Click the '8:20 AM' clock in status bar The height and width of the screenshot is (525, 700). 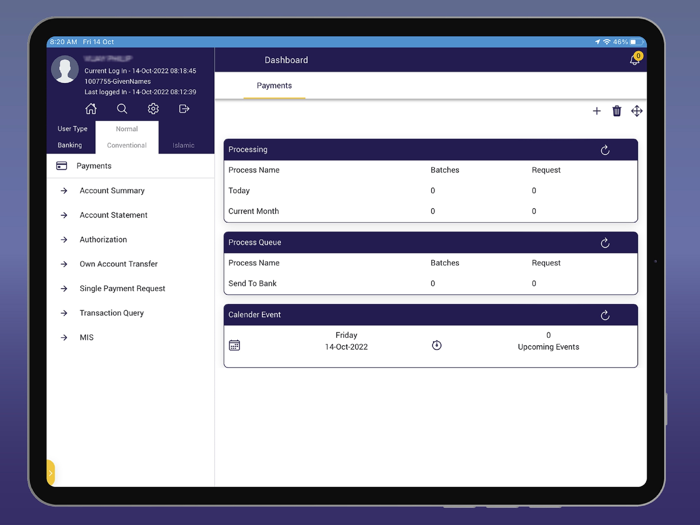coord(63,42)
